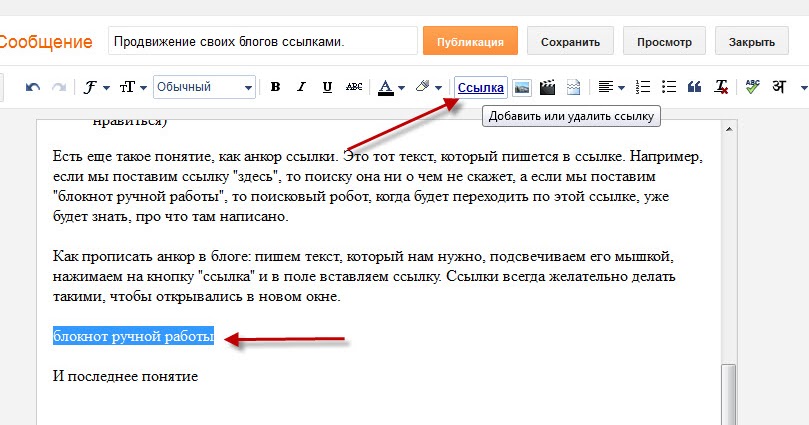
Task: Click the post title input field
Action: click(263, 41)
